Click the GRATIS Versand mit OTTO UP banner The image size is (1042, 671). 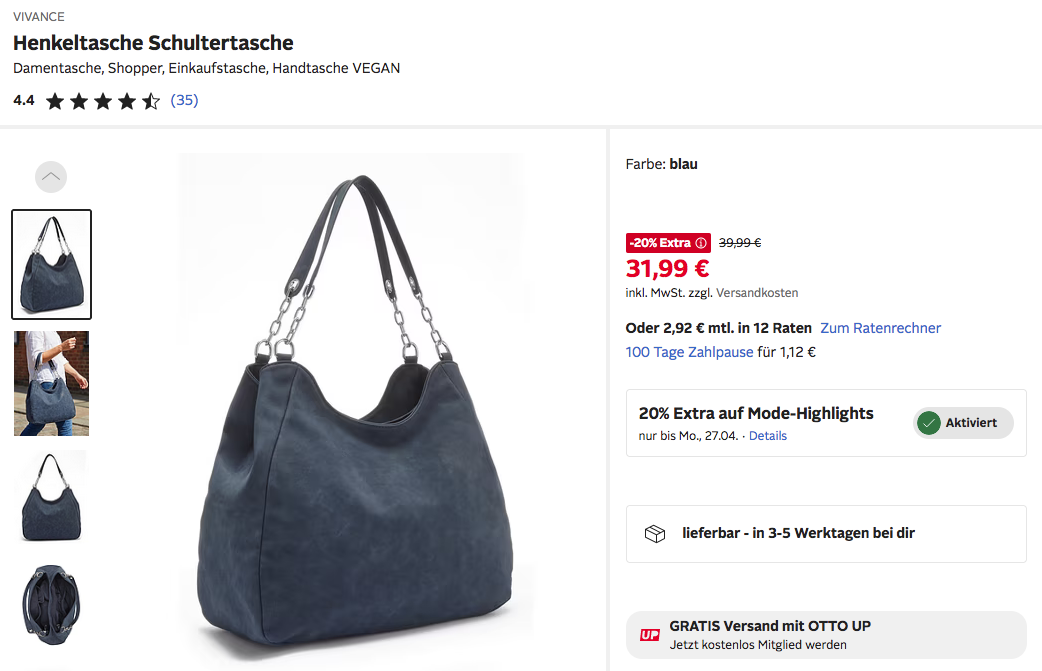point(826,635)
